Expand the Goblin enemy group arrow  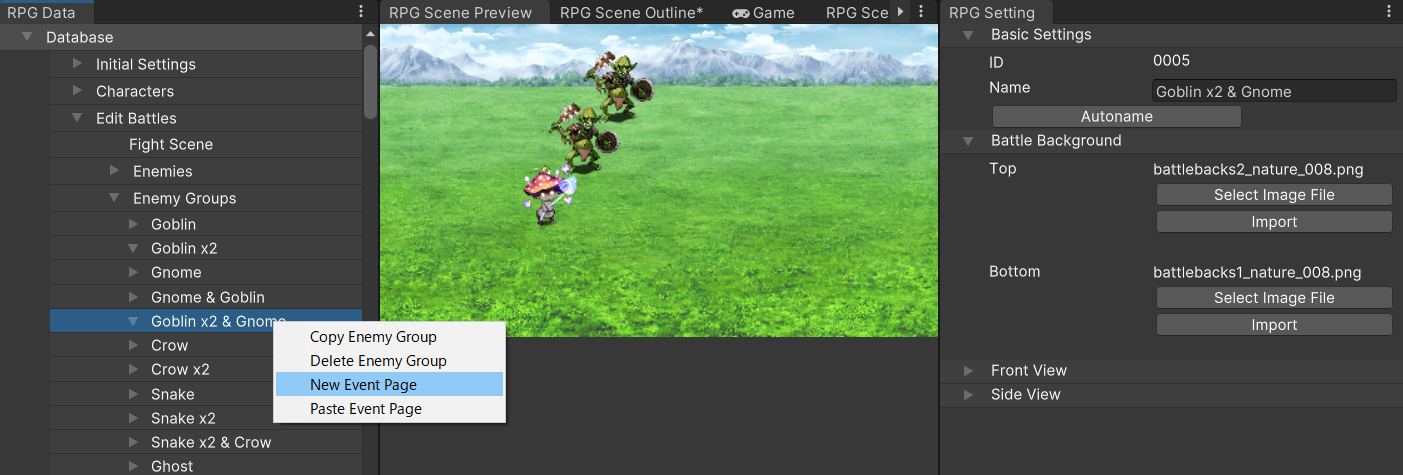tap(133, 224)
